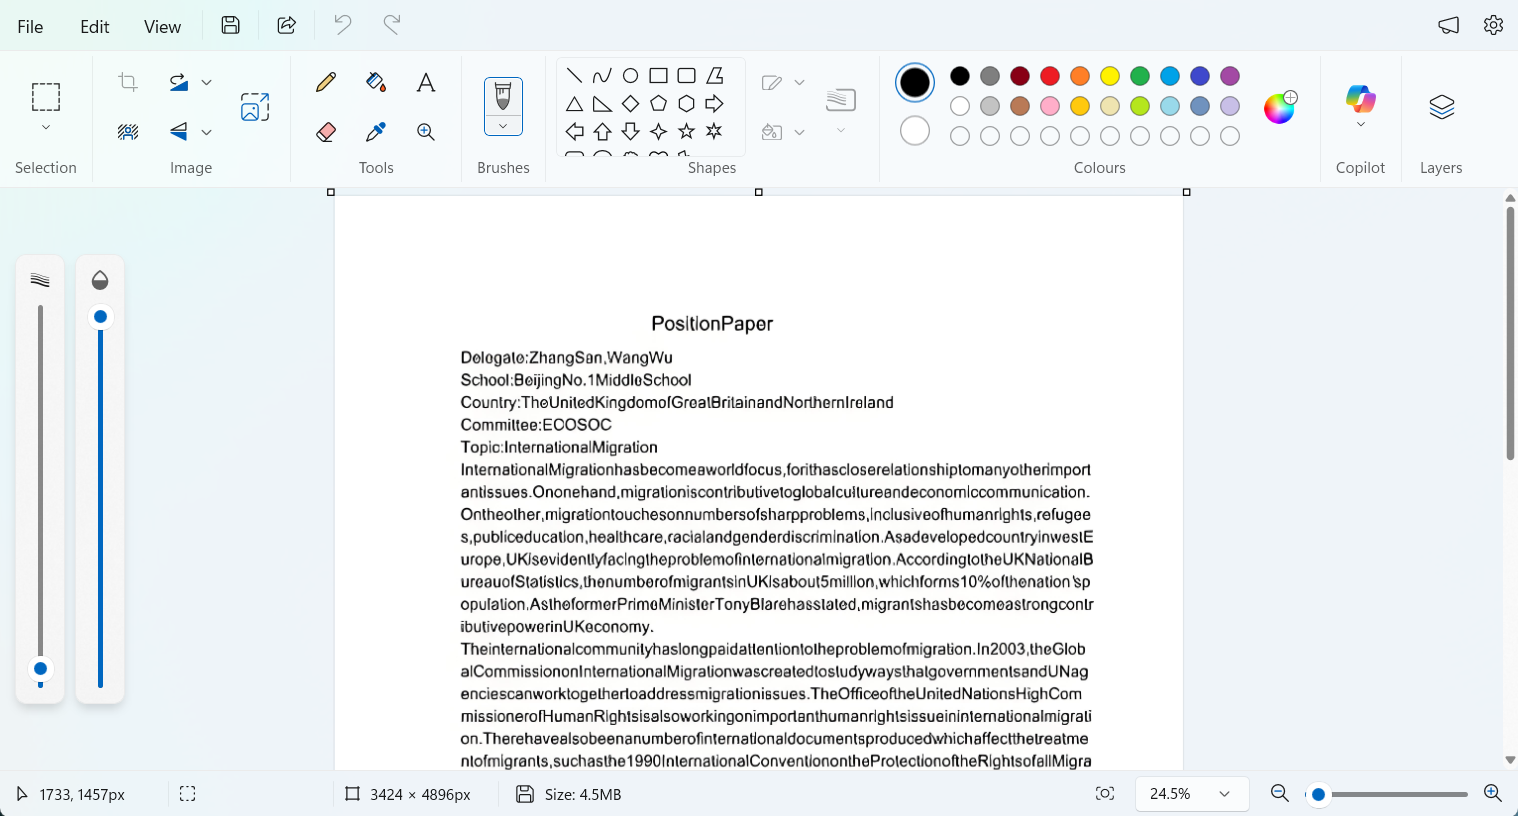The width and height of the screenshot is (1518, 816).
Task: Select the Text tool
Action: pos(426,82)
